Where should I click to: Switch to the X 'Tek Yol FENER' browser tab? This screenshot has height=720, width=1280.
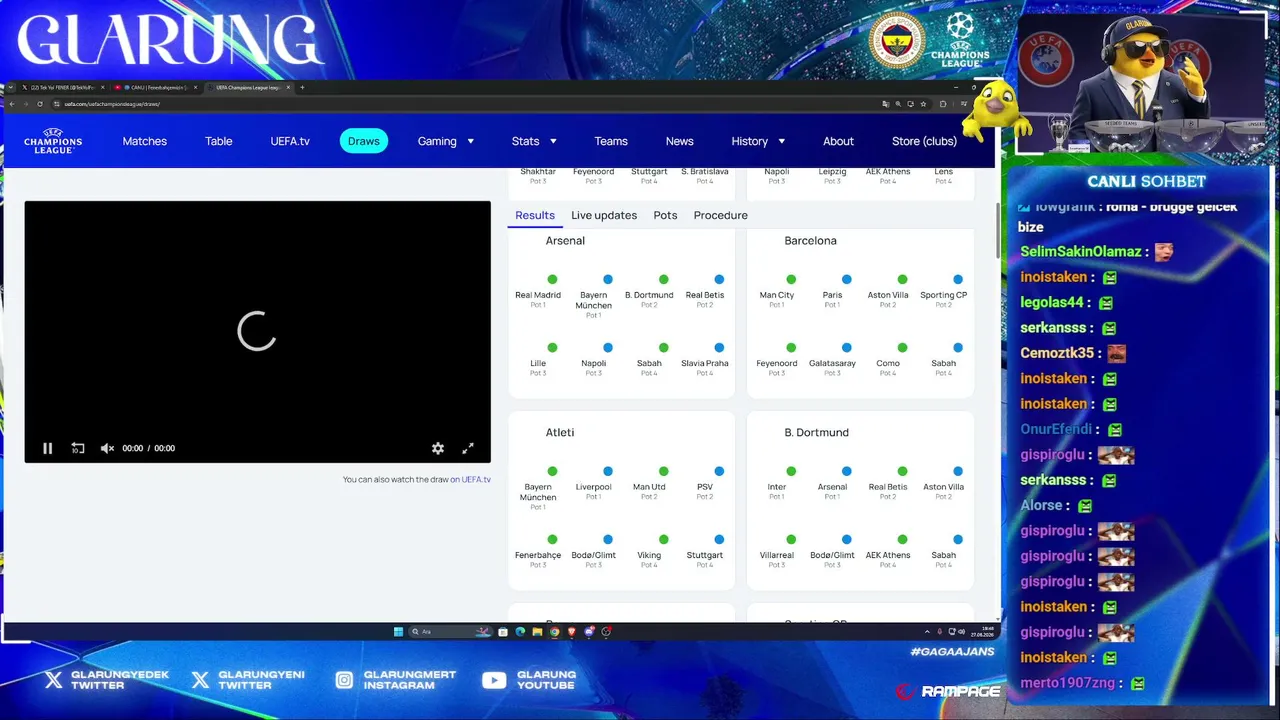click(x=62, y=87)
